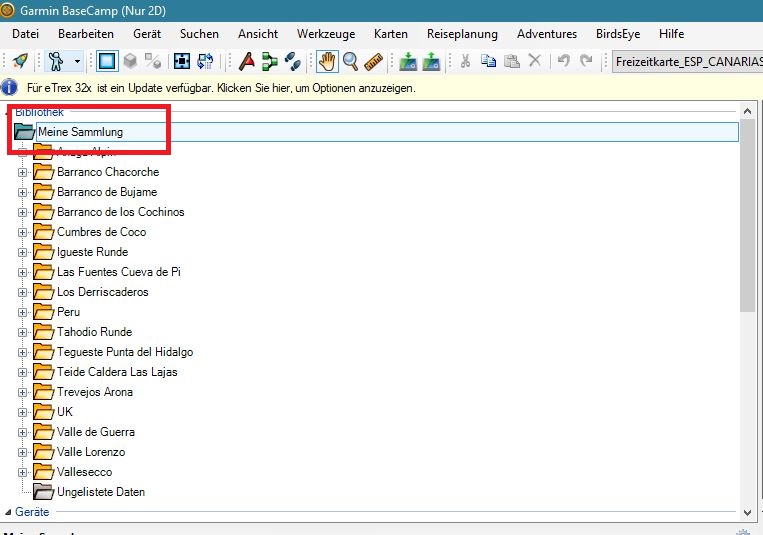
Task: Click the 3D map view cube icon
Action: click(130, 61)
